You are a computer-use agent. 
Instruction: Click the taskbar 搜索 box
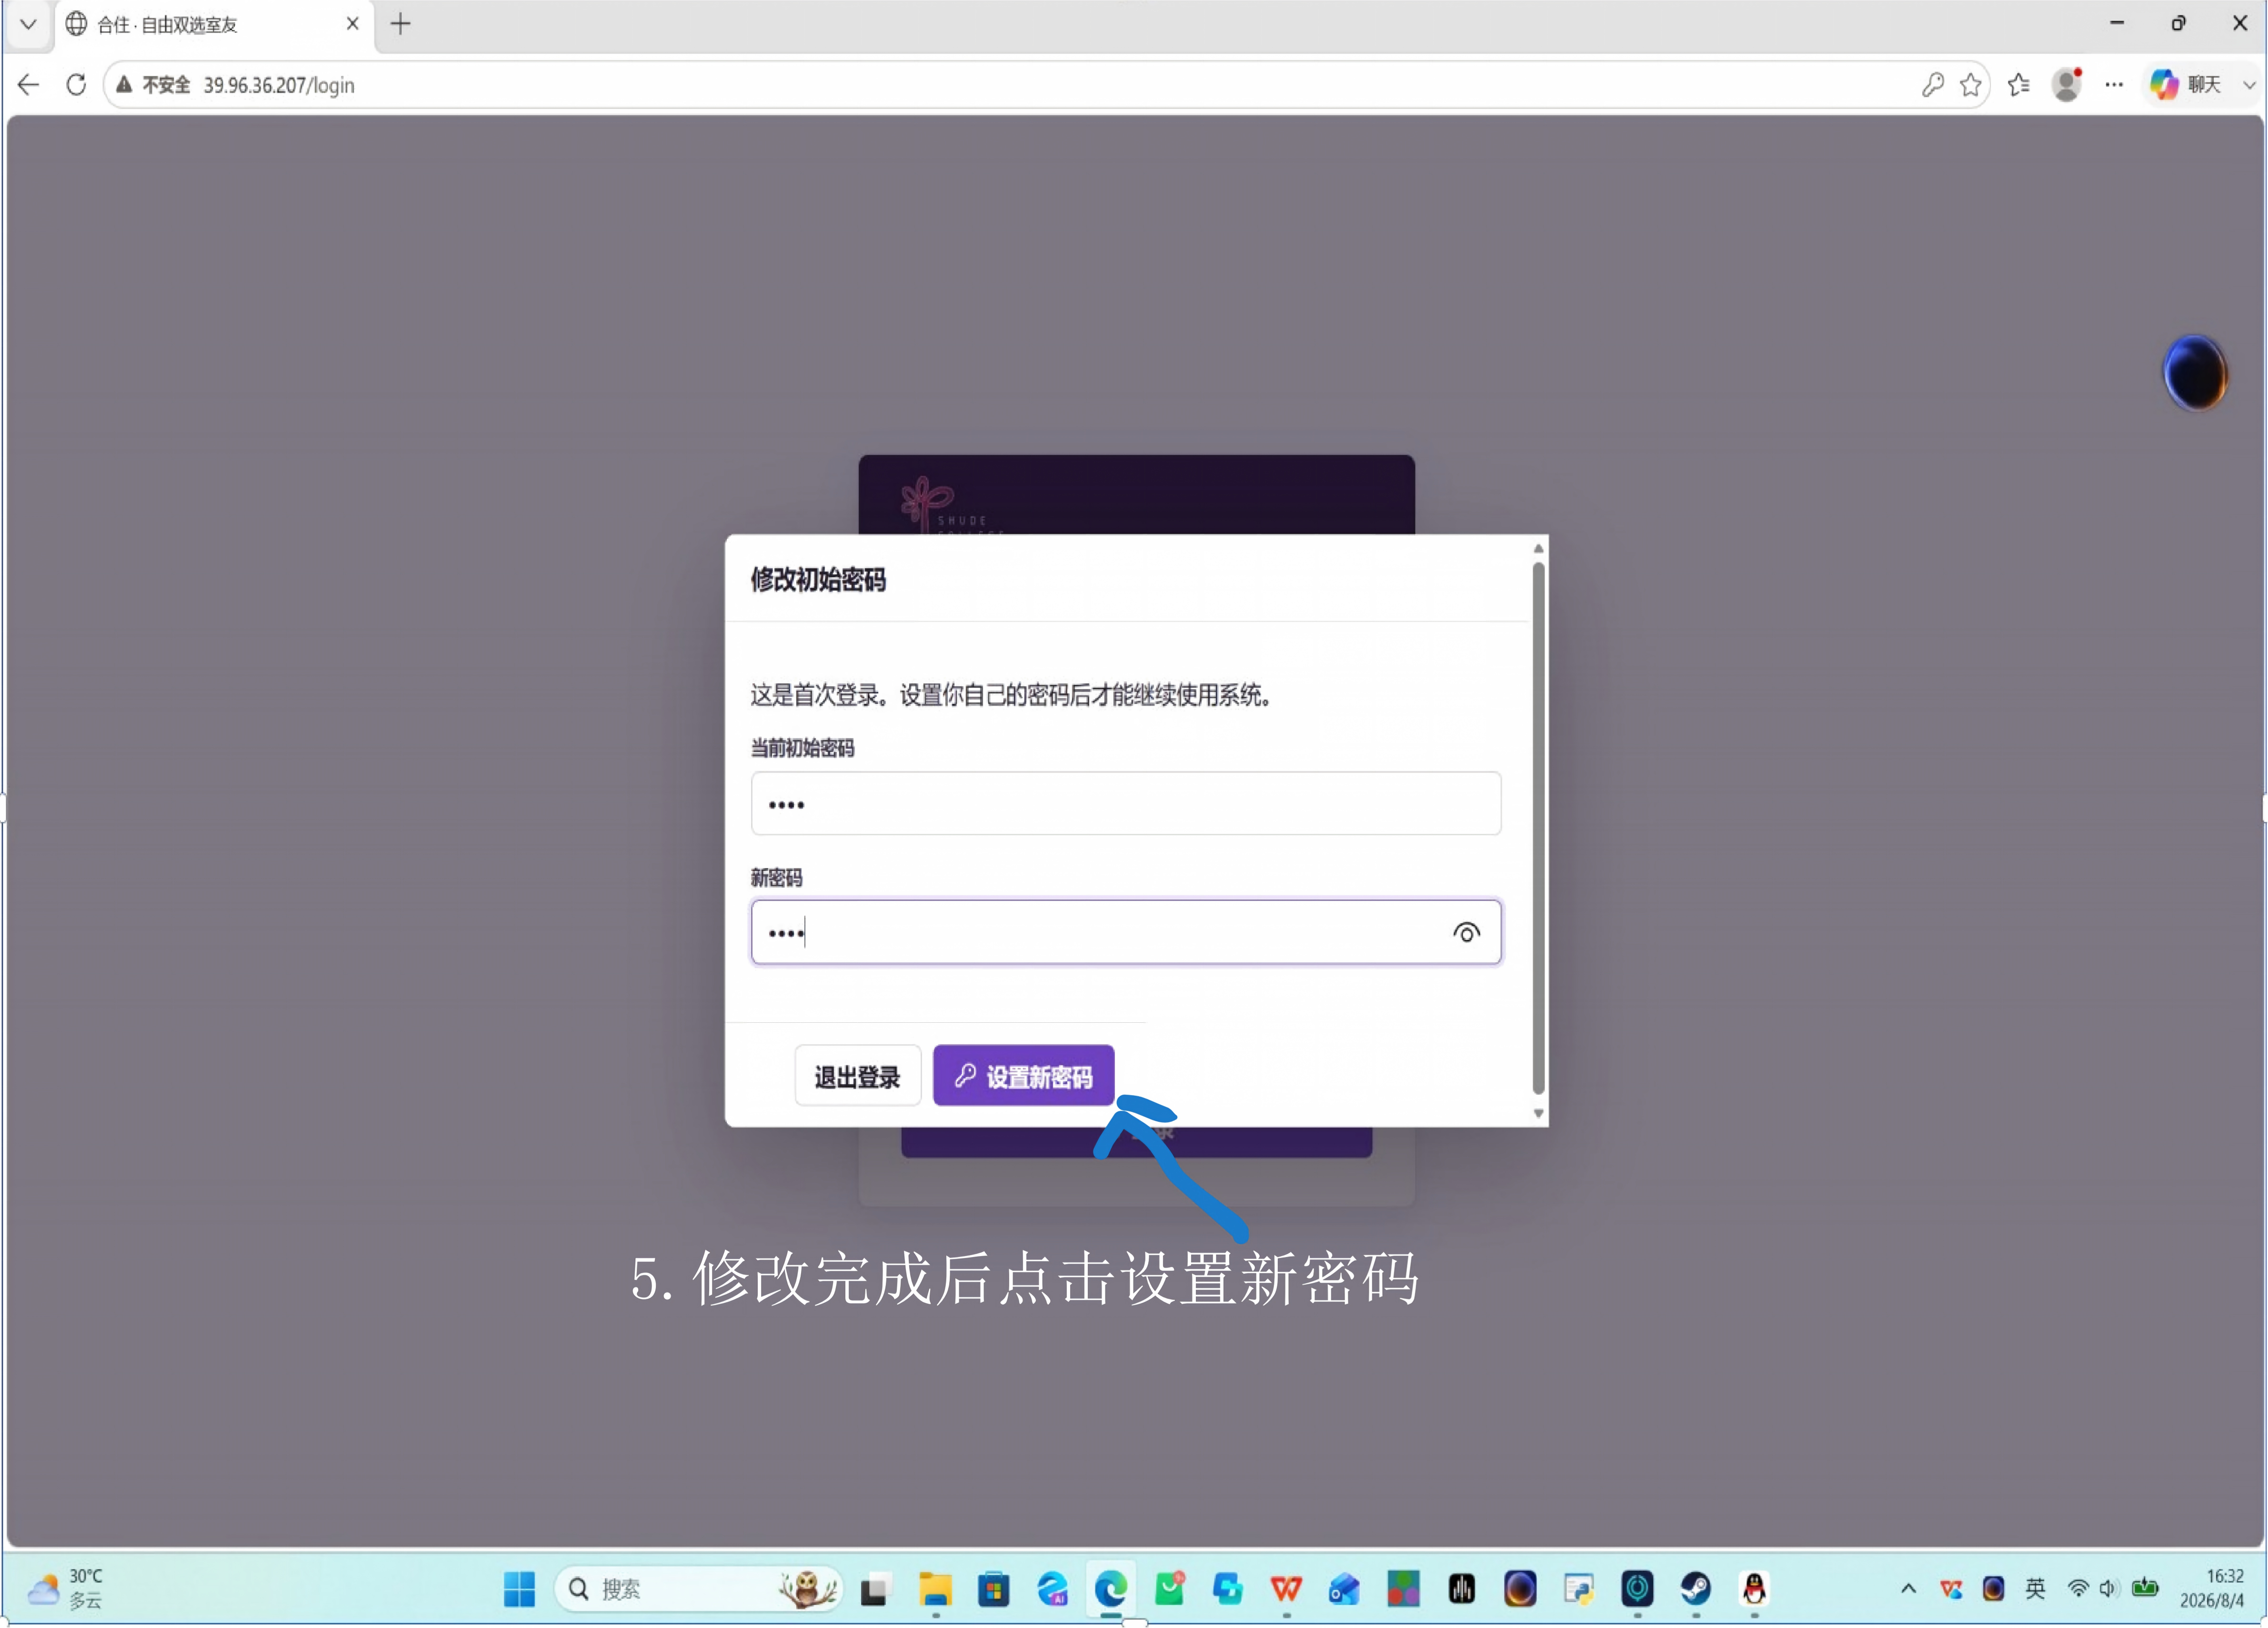click(x=698, y=1588)
